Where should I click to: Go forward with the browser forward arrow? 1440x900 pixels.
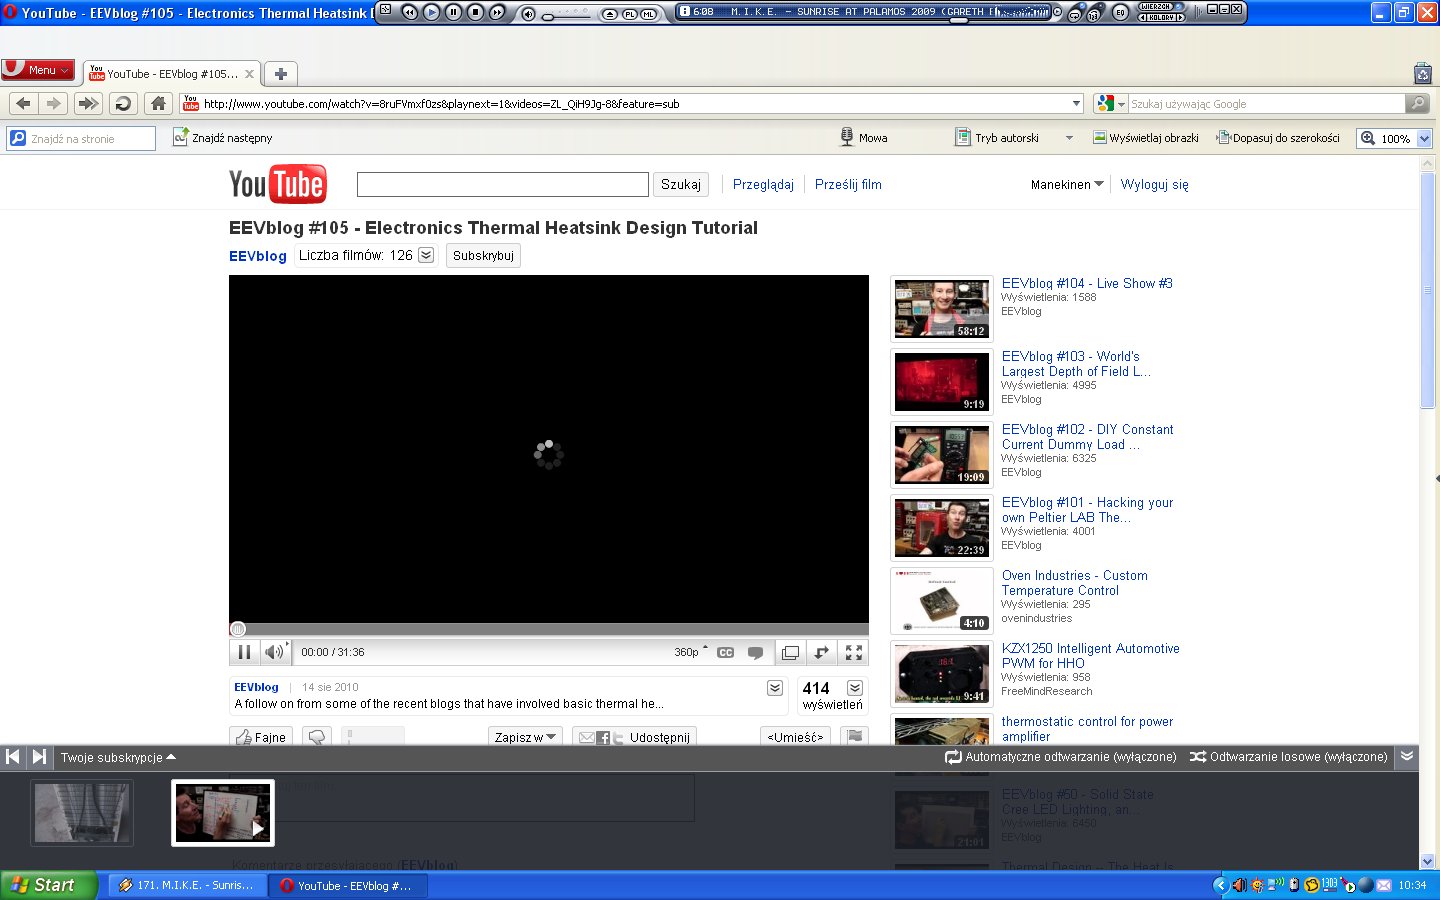click(54, 103)
